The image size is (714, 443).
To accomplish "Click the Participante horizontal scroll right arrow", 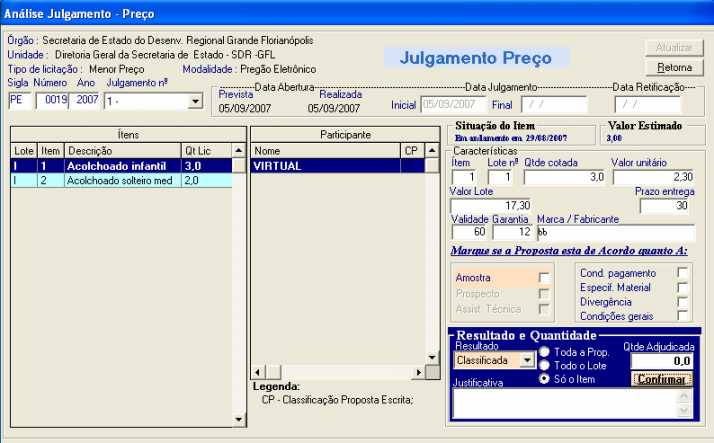I will 418,372.
